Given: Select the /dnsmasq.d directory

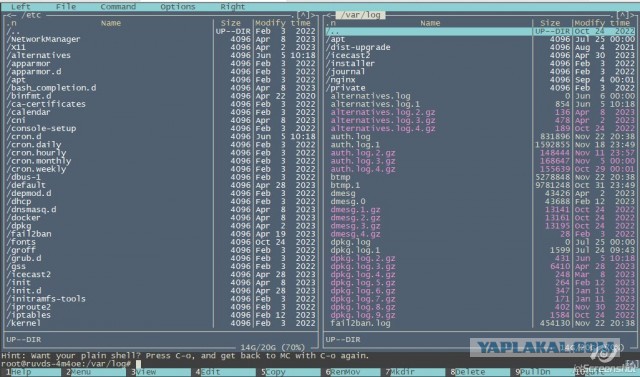Looking at the screenshot, I should point(161,210).
